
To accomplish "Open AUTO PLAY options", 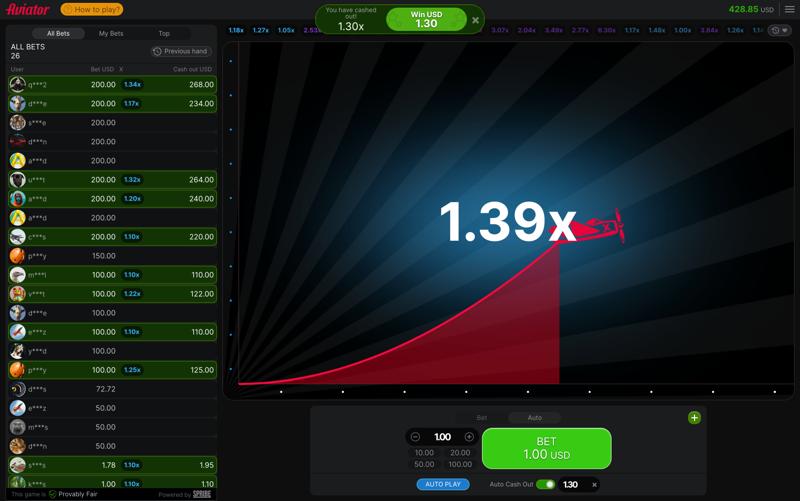I will coord(443,484).
